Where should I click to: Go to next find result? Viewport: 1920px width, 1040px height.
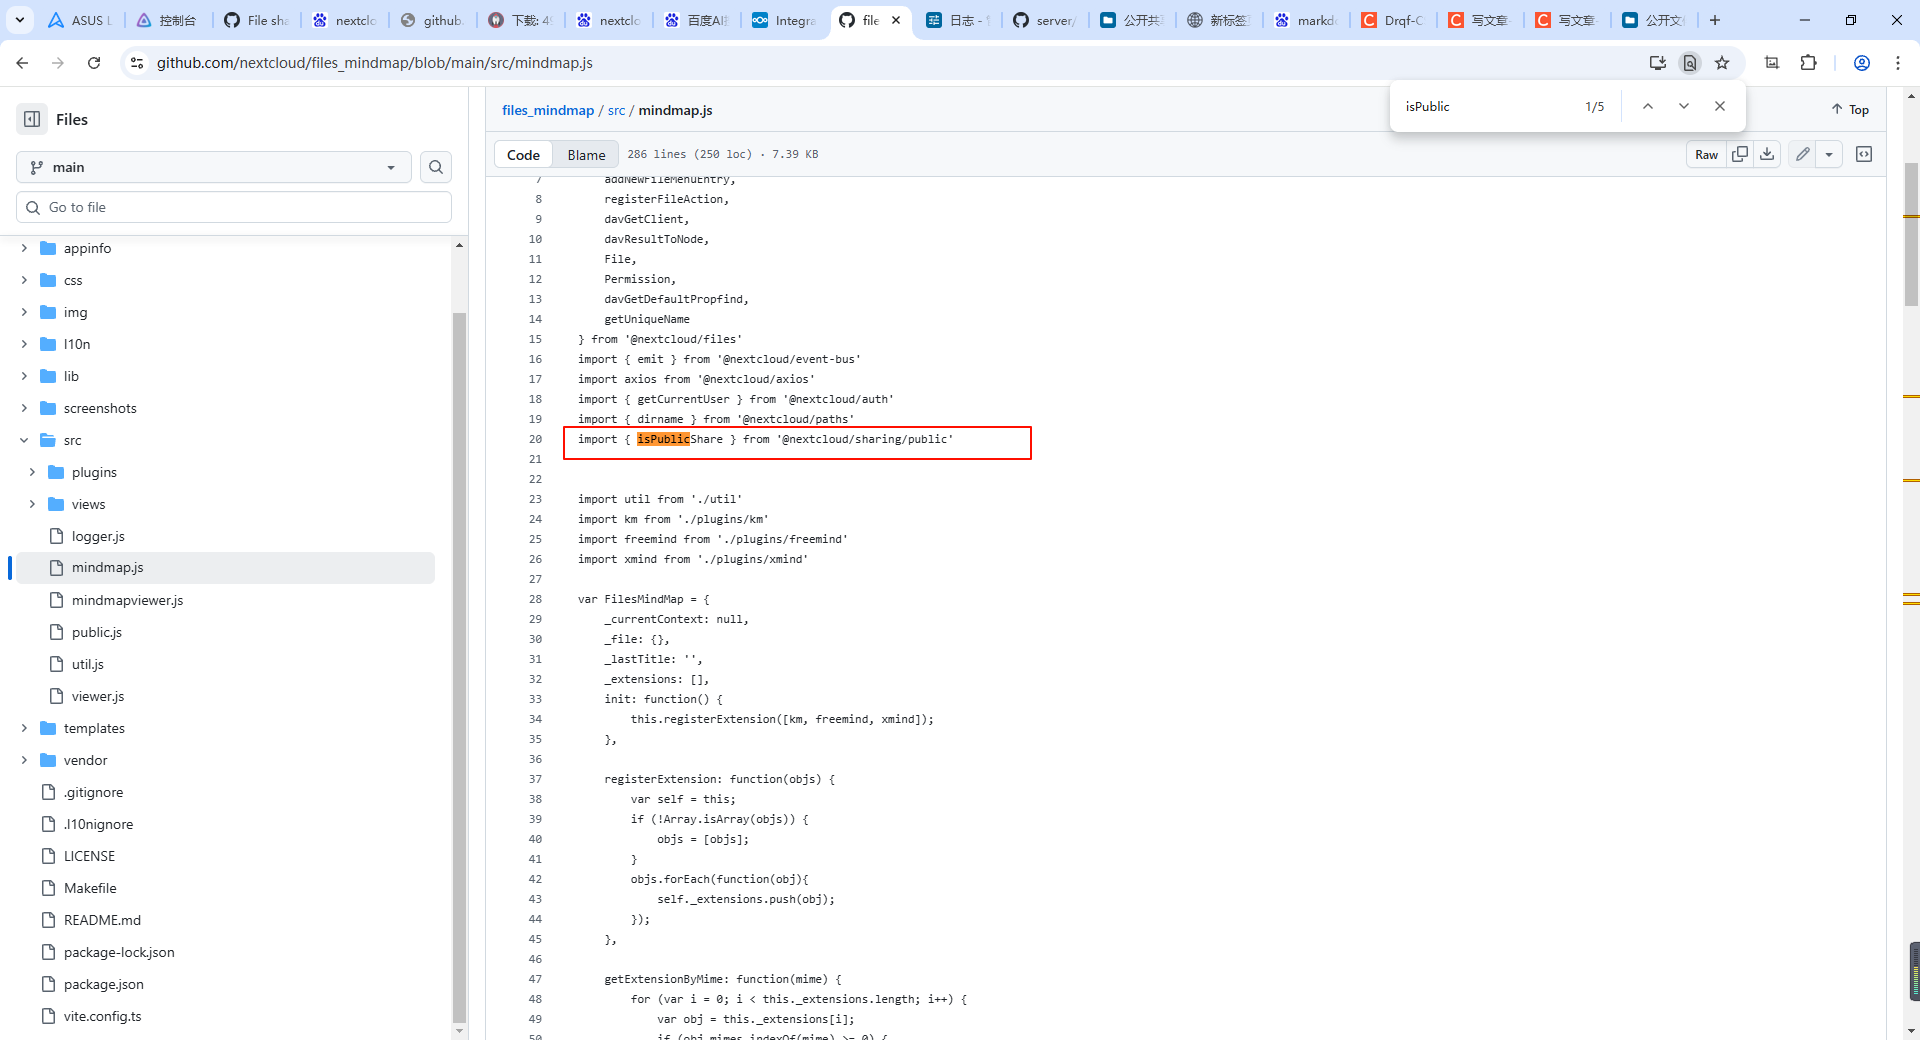click(x=1684, y=106)
